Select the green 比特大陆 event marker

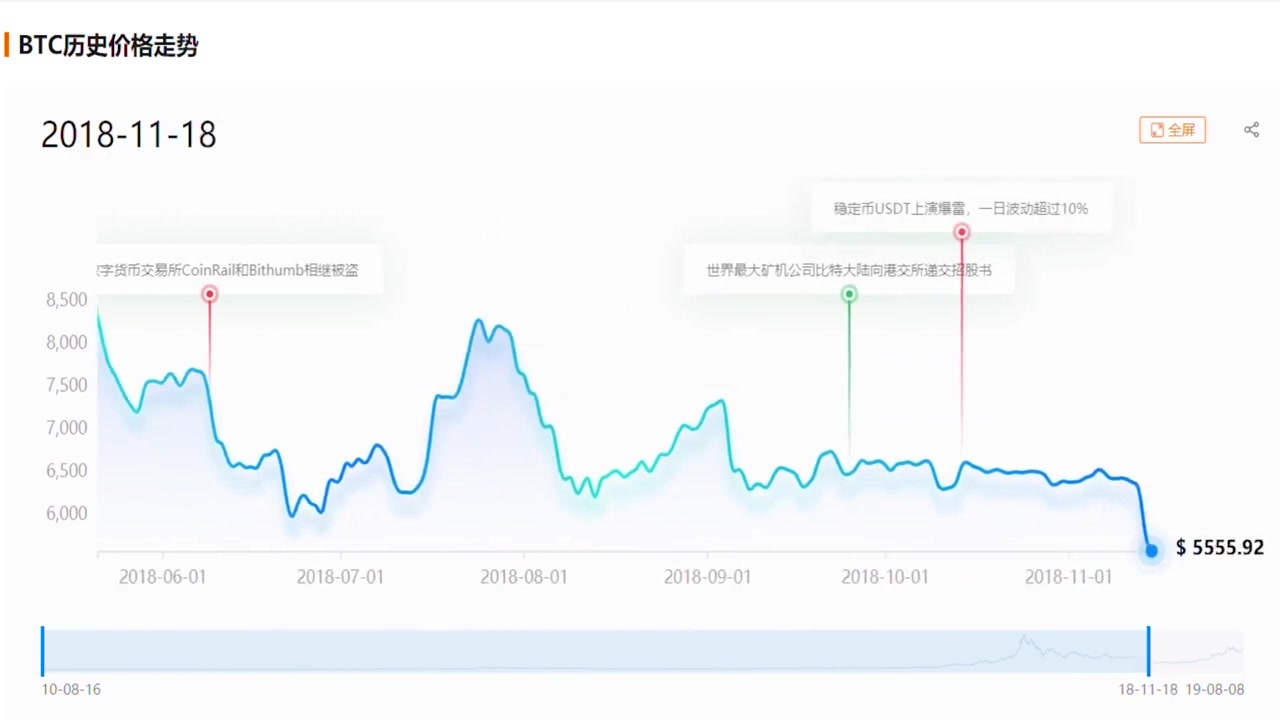[849, 294]
